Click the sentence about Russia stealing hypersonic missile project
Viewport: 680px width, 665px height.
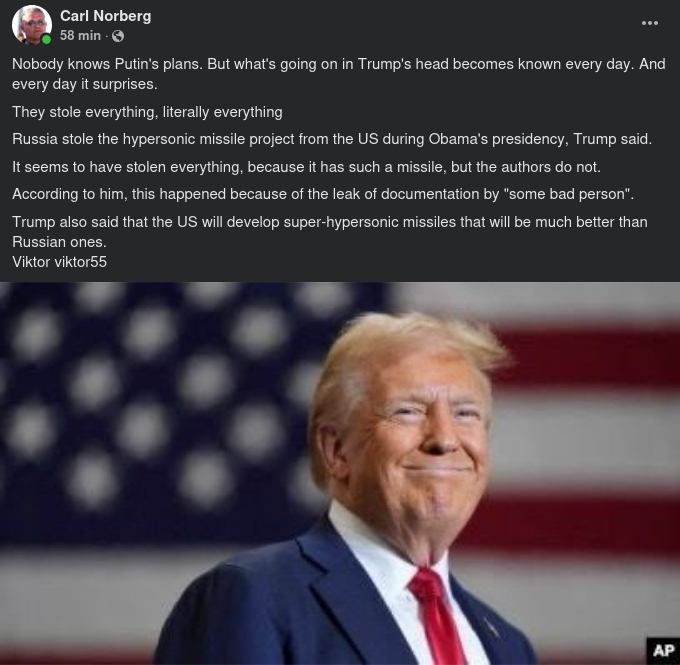(x=332, y=139)
